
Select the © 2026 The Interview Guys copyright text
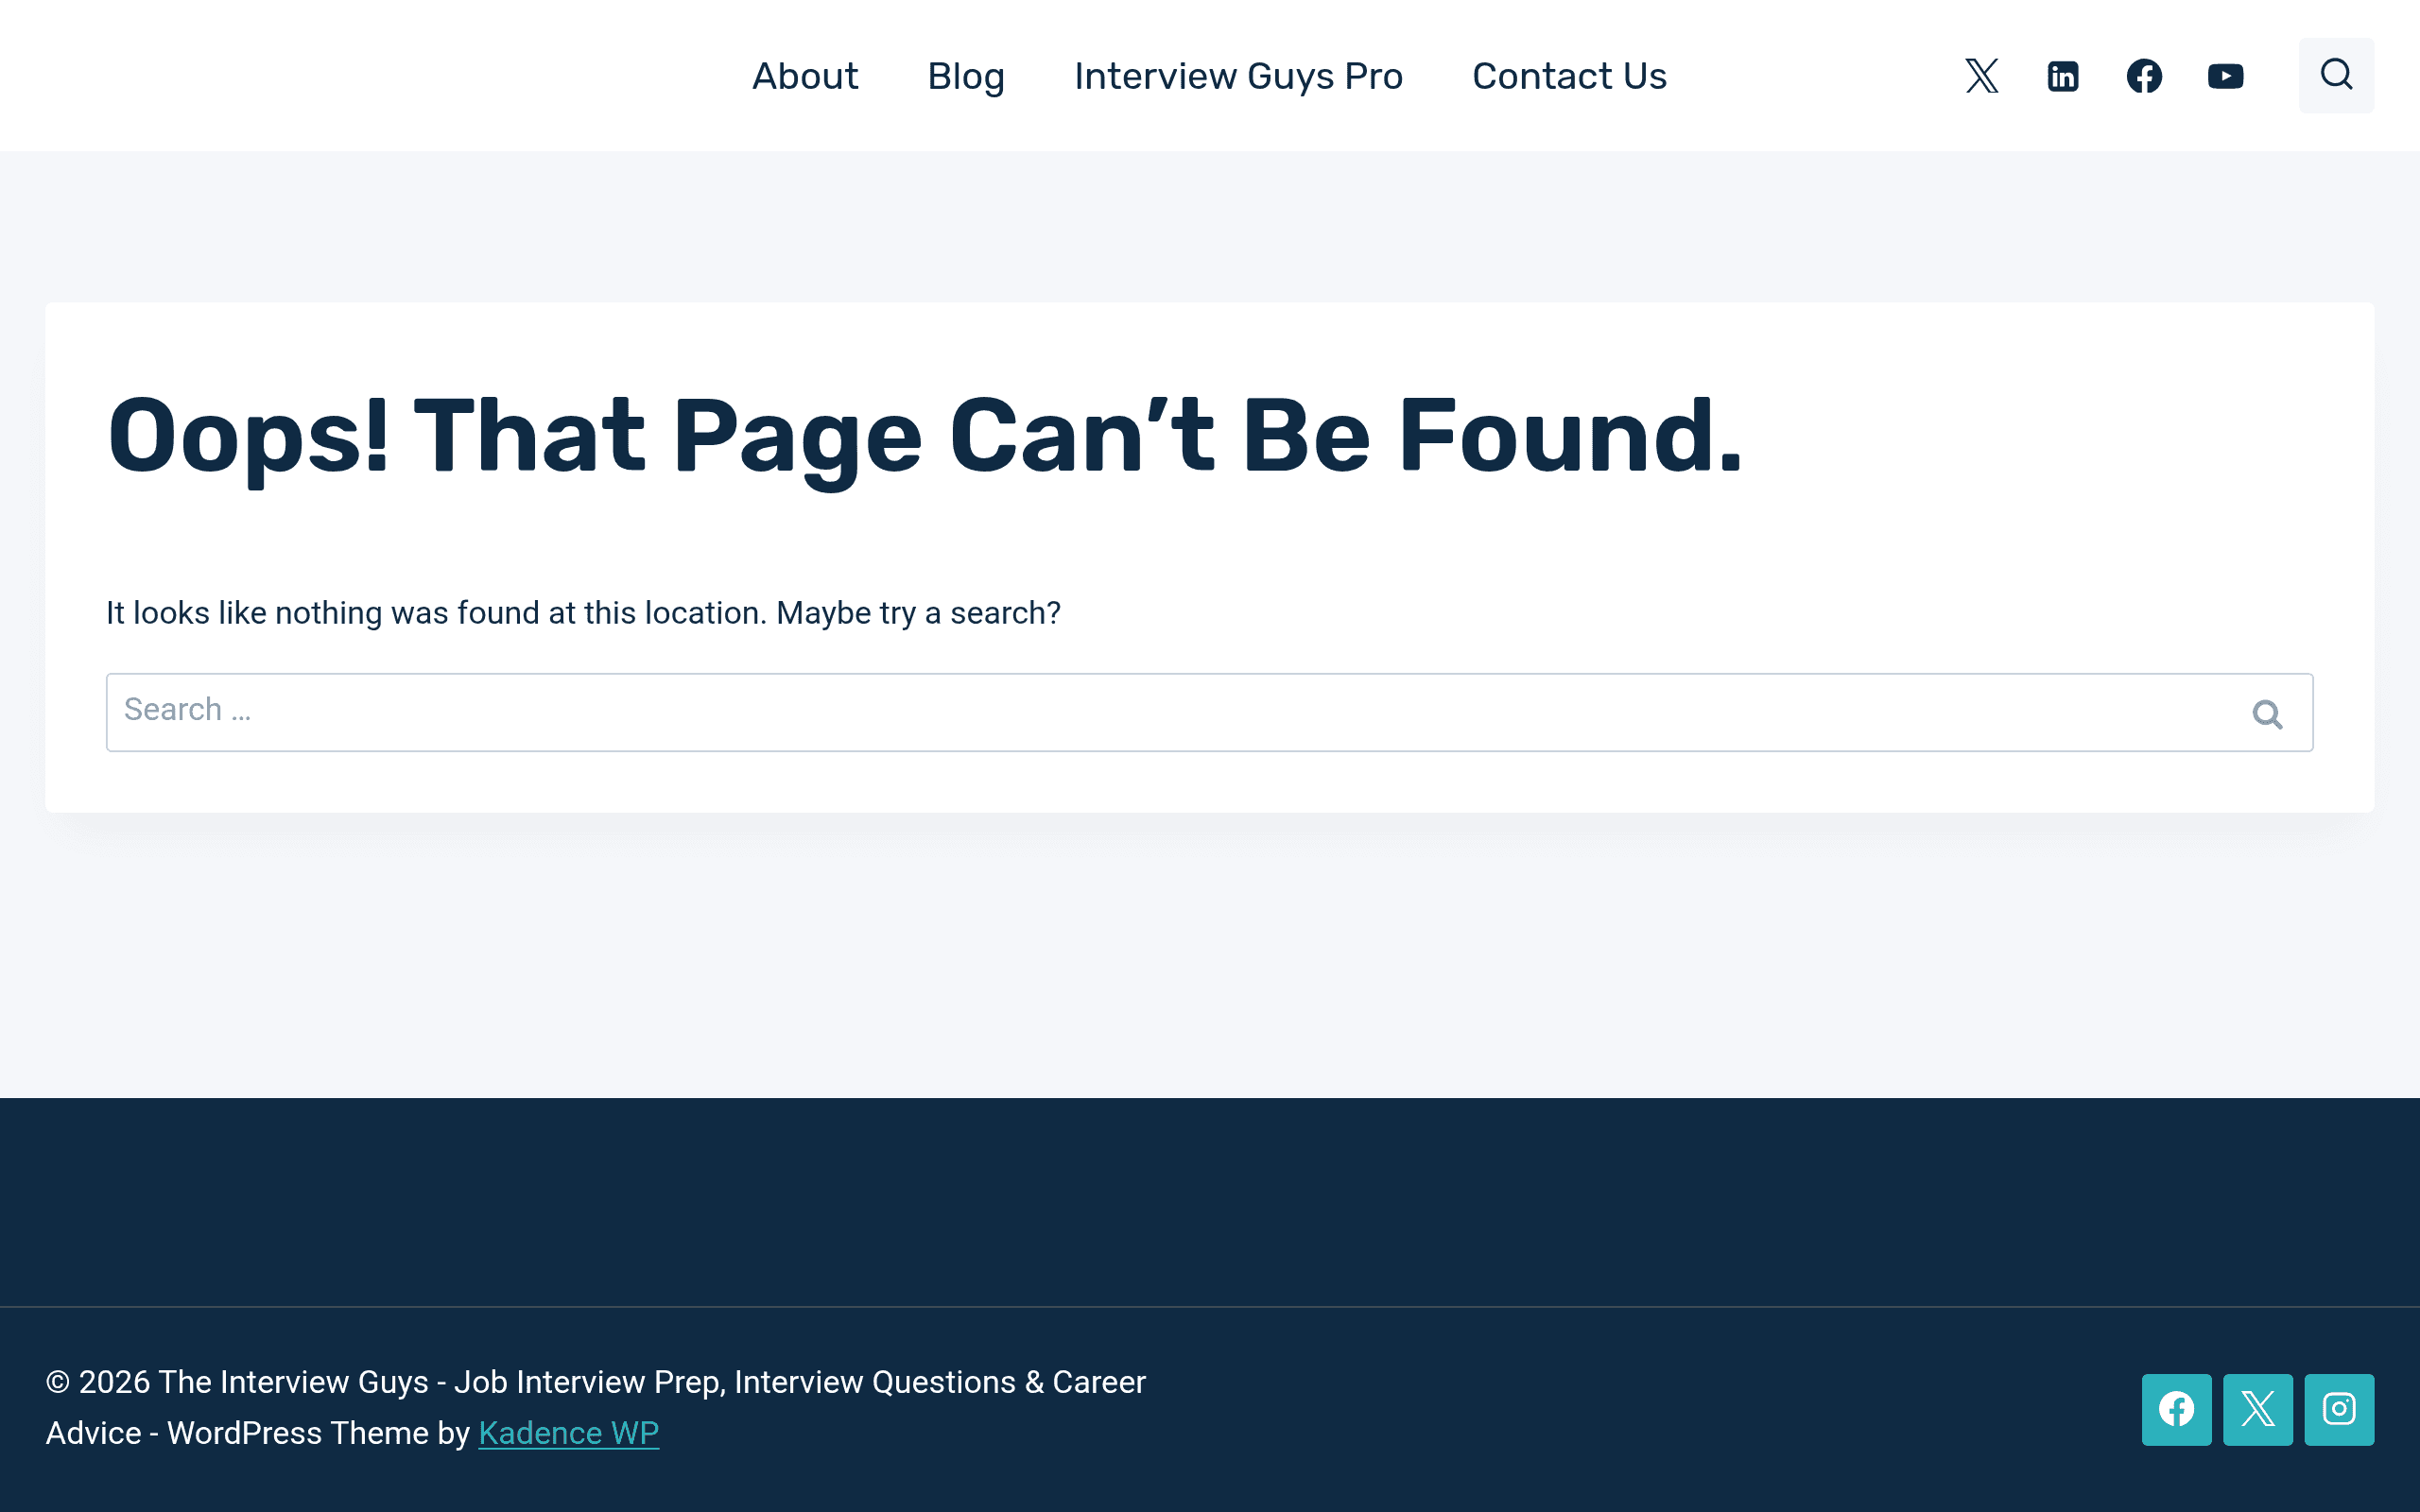596,1407
